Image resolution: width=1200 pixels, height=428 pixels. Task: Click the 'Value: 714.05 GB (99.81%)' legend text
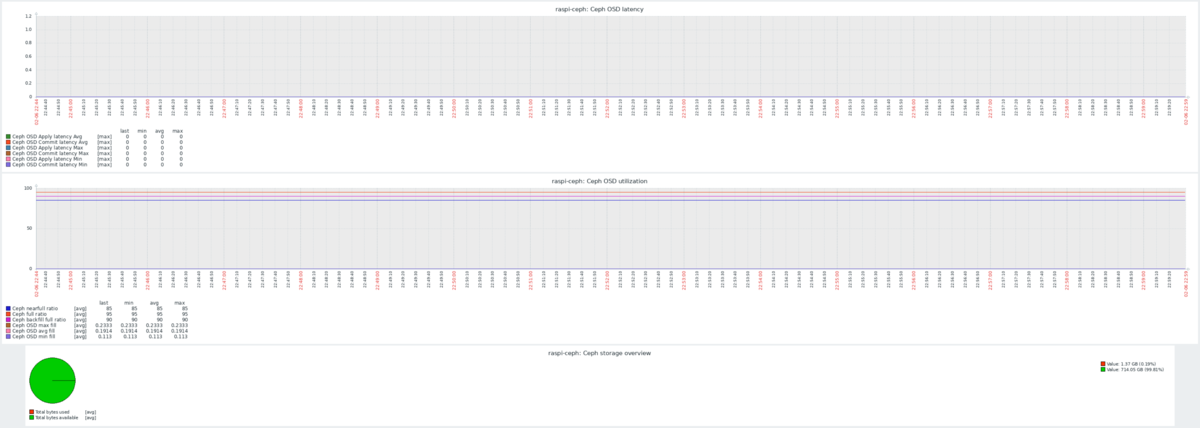coord(1135,369)
